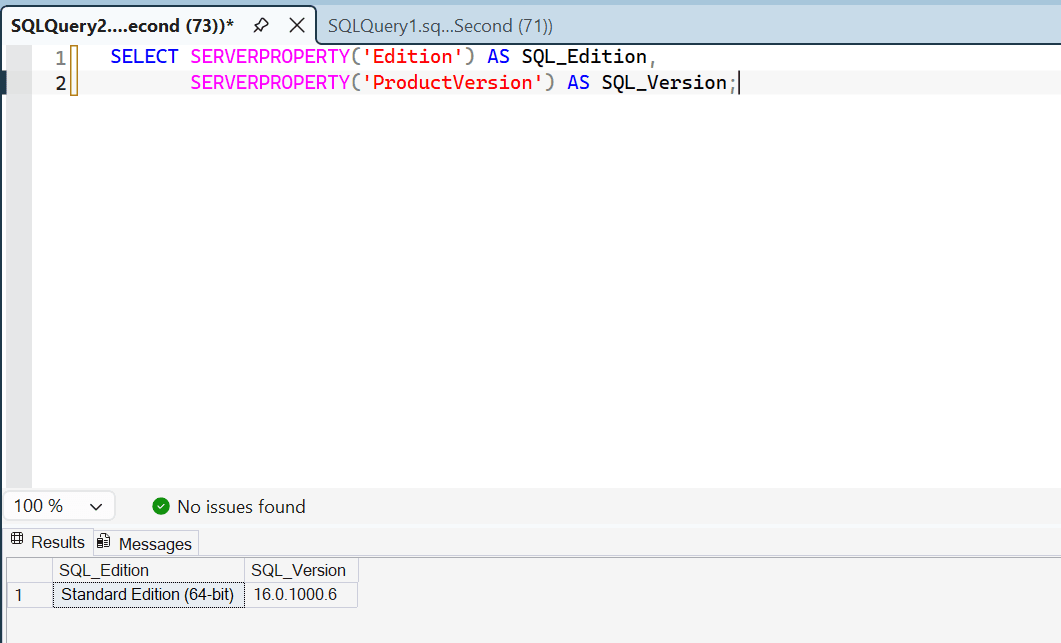
Task: Click the Standard Edition (64-bit) cell
Action: click(x=147, y=595)
